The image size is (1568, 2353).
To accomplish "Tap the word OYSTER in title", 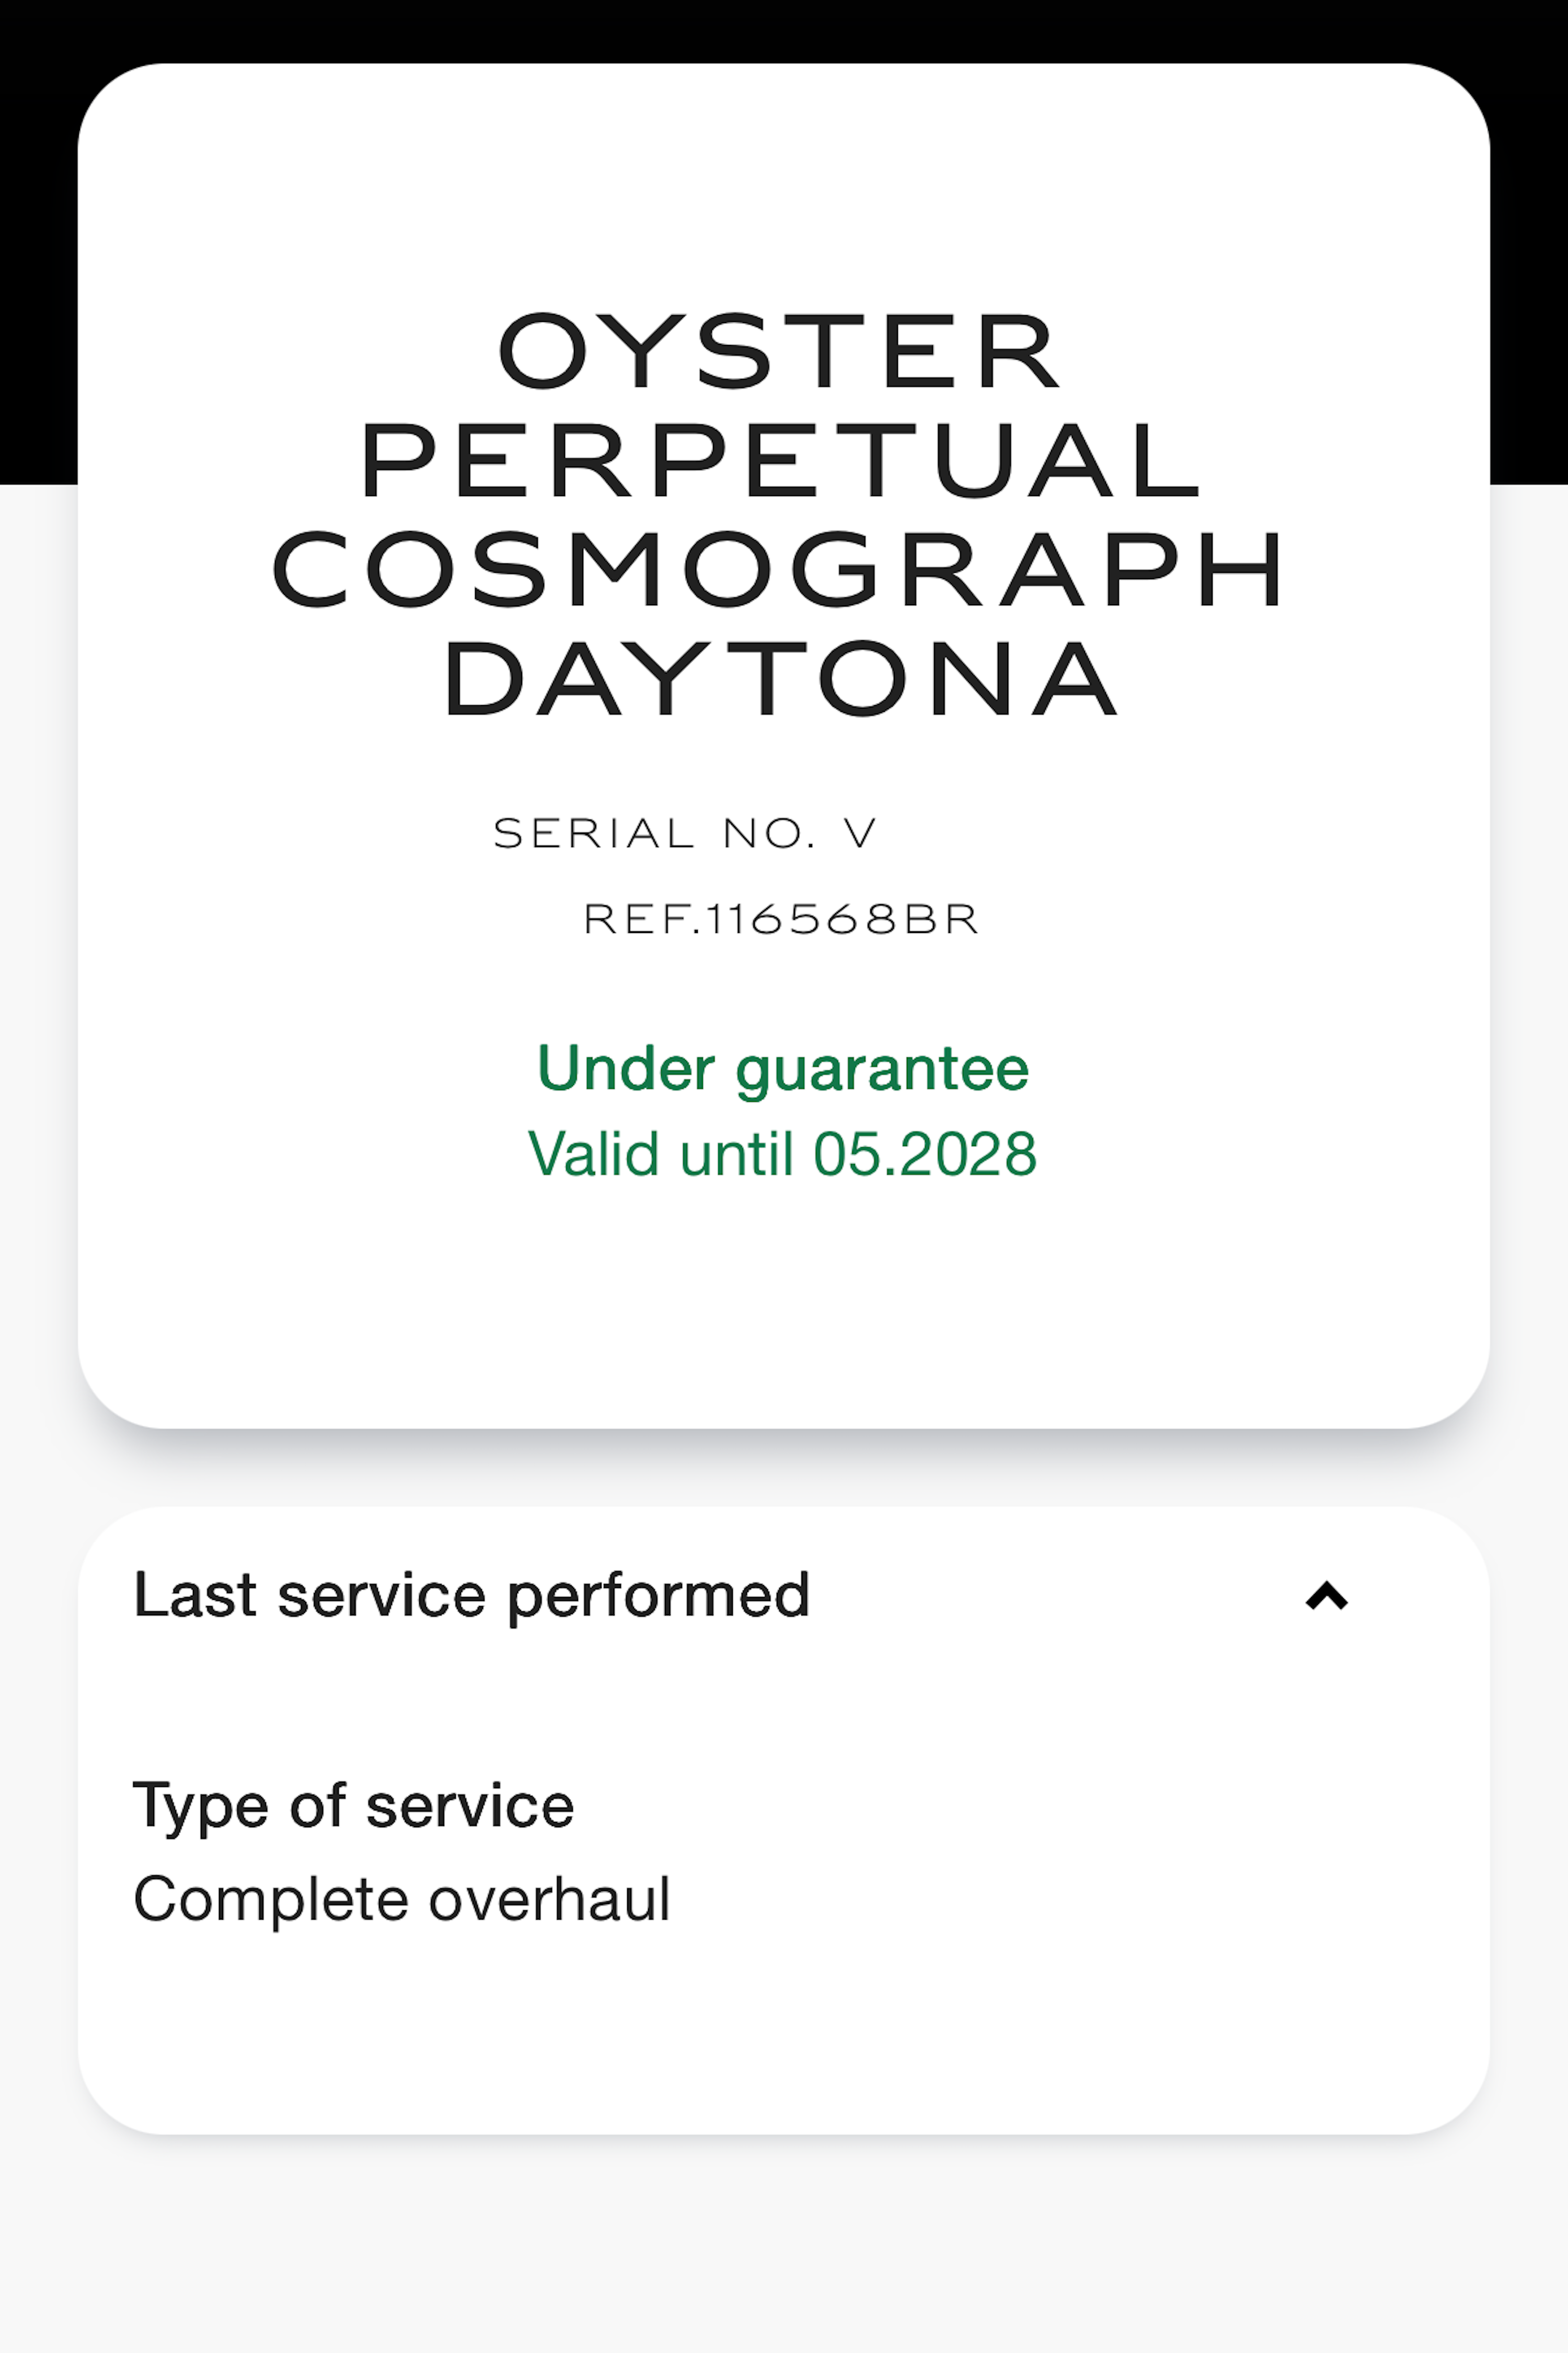I will 780,351.
